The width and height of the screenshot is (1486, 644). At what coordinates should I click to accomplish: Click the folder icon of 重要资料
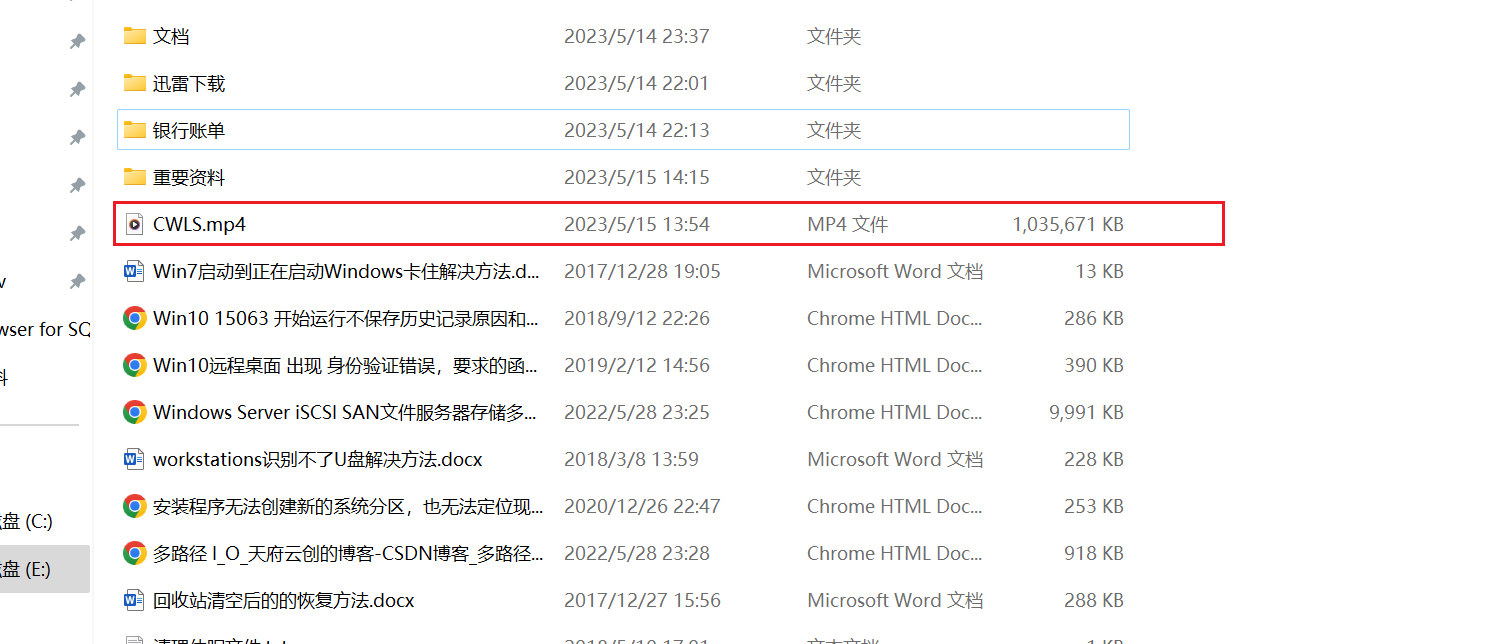coord(134,176)
